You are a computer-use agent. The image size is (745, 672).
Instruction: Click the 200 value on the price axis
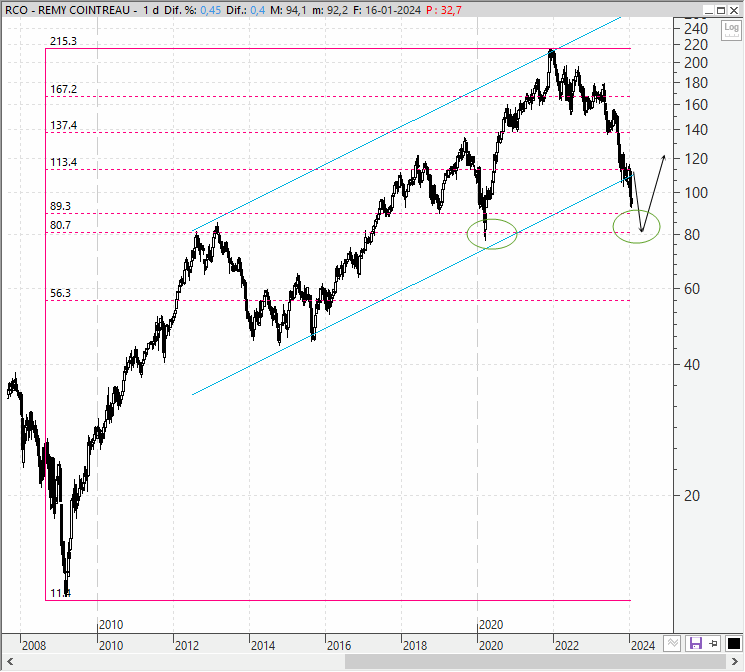coord(696,63)
